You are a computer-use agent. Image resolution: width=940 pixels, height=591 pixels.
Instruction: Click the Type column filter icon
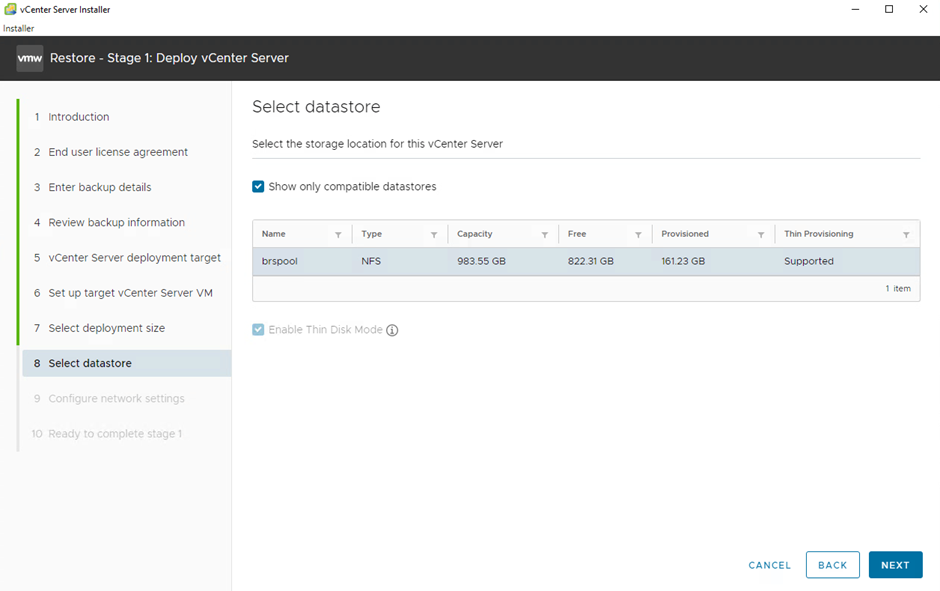(434, 235)
